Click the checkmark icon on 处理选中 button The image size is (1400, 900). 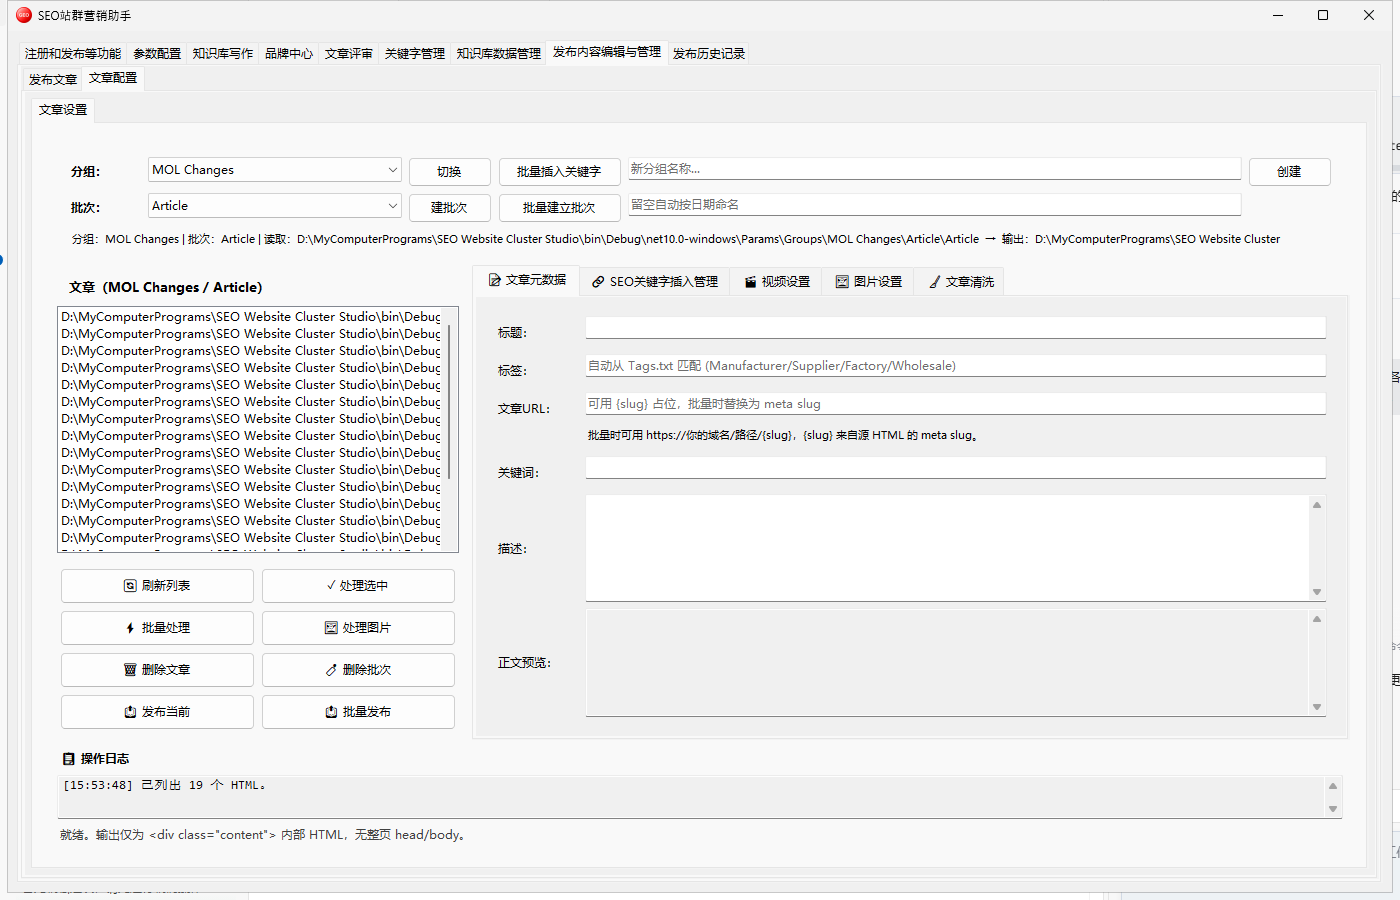[331, 585]
